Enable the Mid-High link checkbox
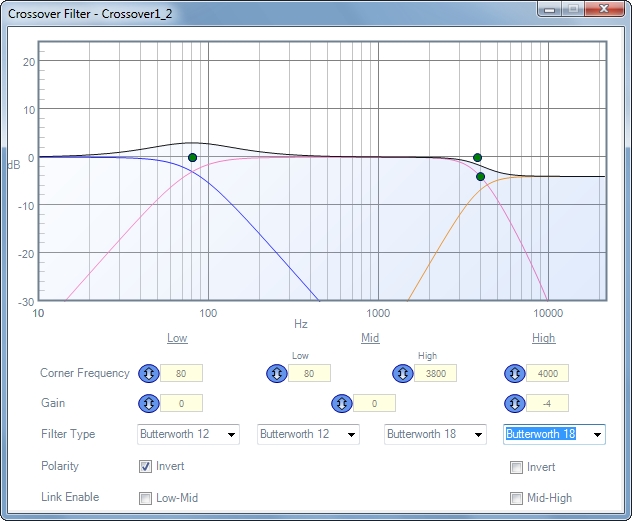The height and width of the screenshot is (521, 632). coord(516,498)
